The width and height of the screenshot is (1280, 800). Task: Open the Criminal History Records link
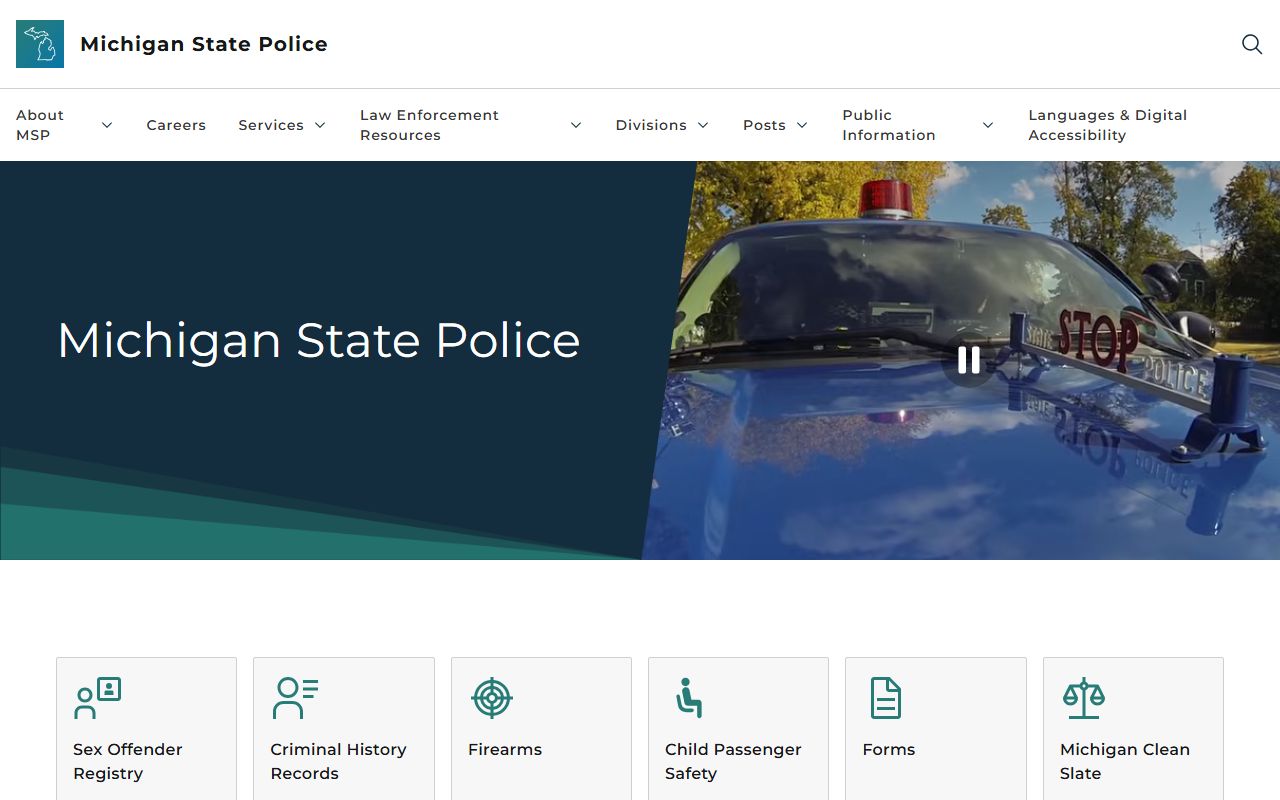[338, 761]
